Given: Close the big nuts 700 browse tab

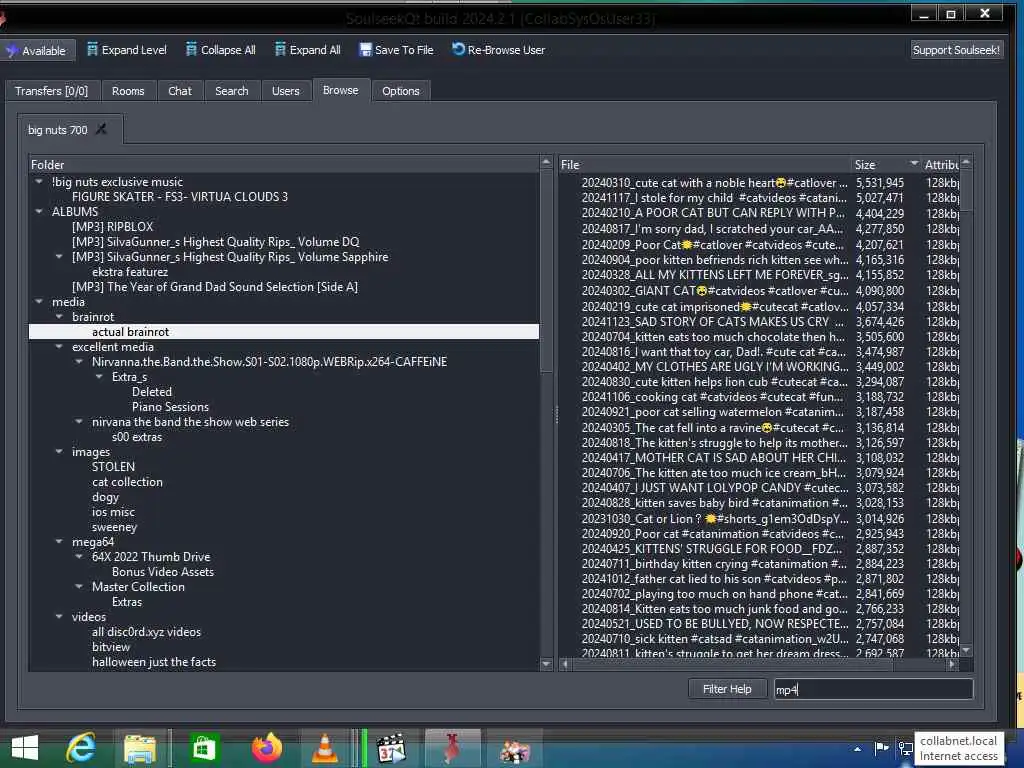Looking at the screenshot, I should tap(101, 129).
